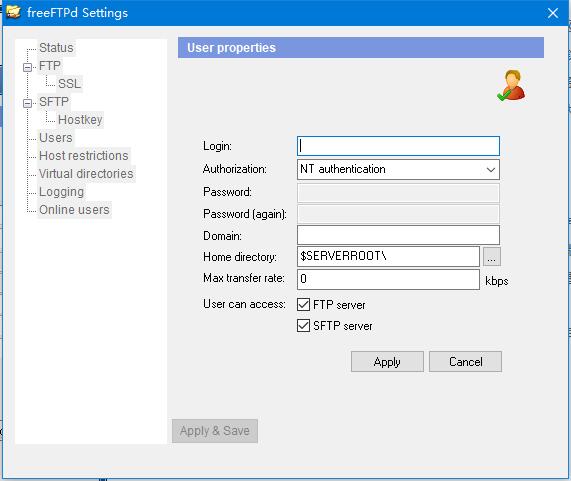Open Logging settings
Screen dimensions: 571x481
(62, 192)
